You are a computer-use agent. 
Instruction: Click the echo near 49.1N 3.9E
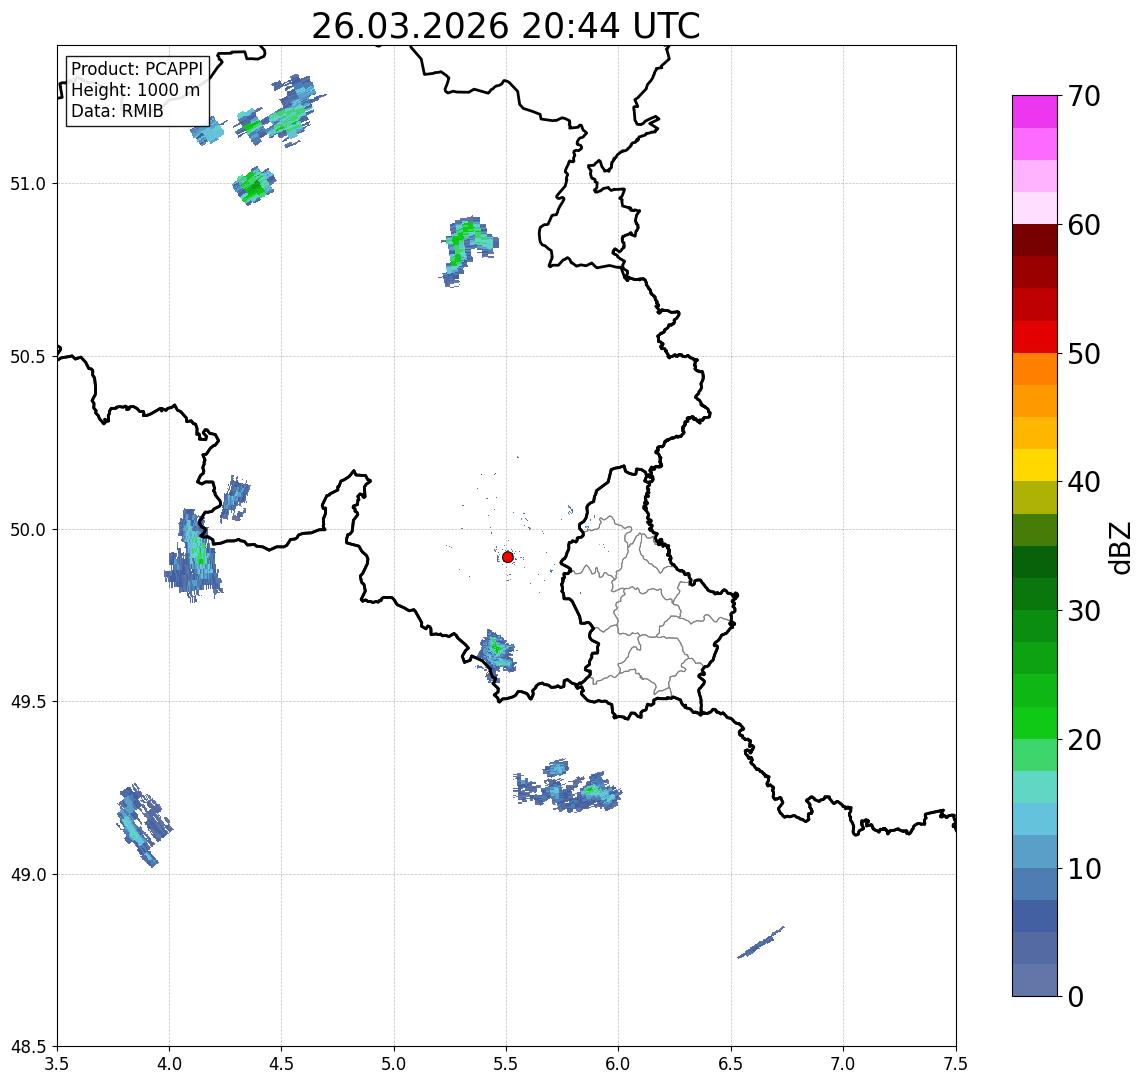[143, 825]
